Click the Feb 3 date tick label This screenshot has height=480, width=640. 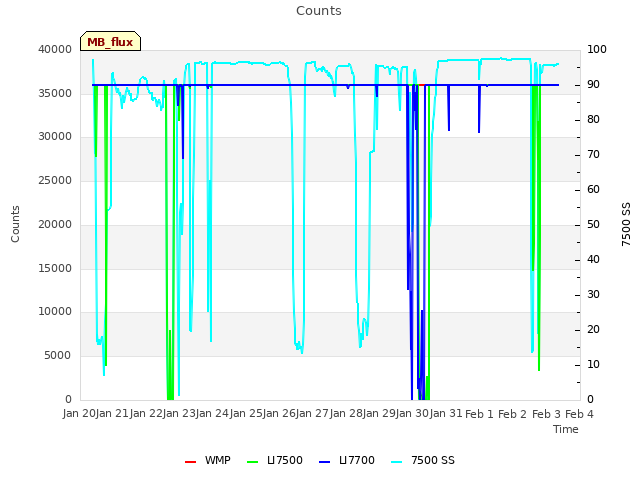coord(546,414)
